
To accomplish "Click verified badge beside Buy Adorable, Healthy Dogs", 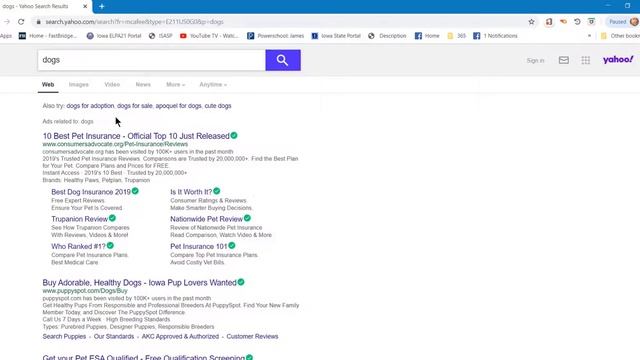I will click(241, 282).
